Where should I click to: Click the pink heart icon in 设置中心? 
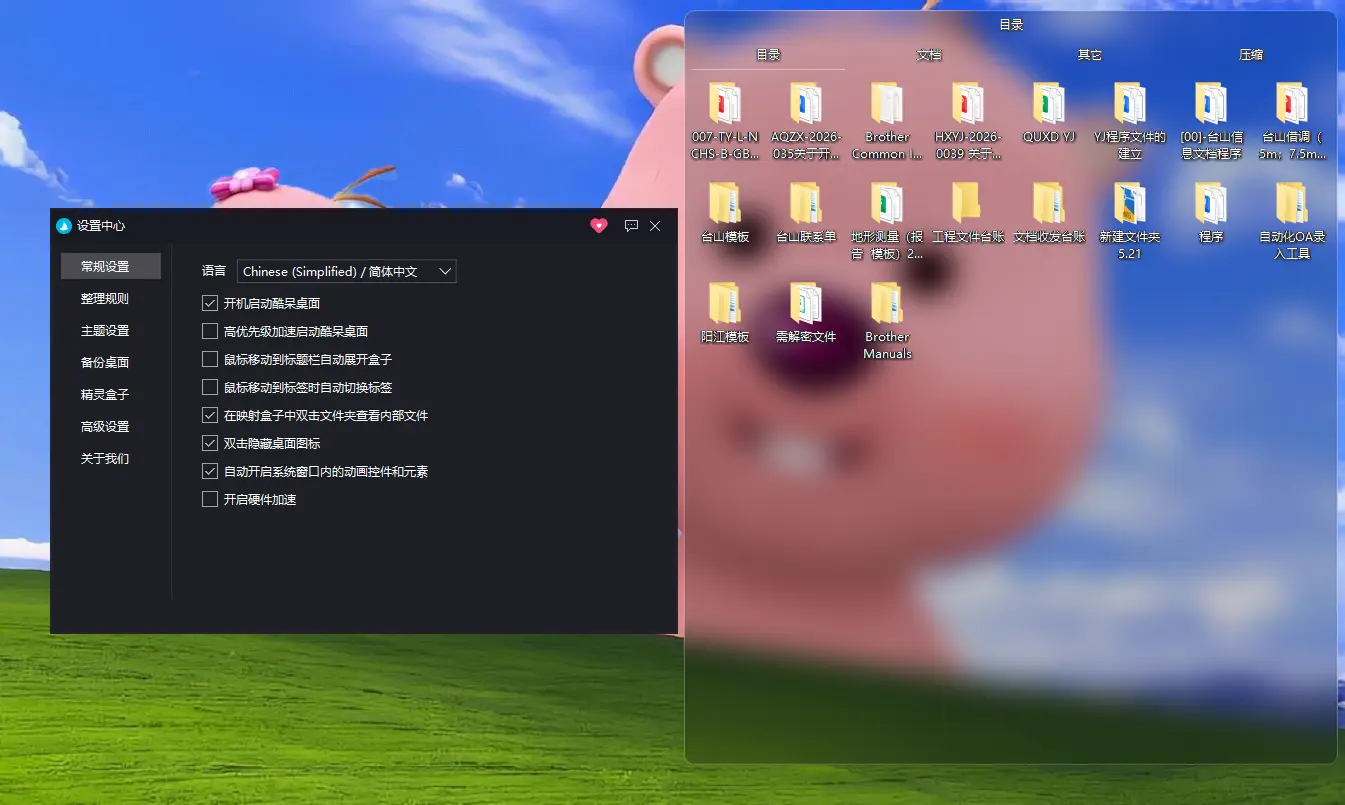pos(599,226)
